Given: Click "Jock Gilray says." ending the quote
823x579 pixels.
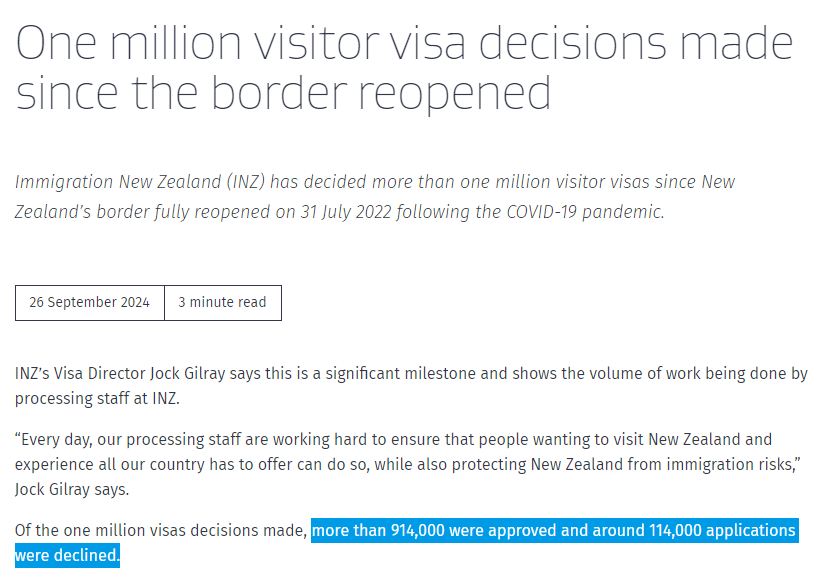Looking at the screenshot, I should pos(73,489).
